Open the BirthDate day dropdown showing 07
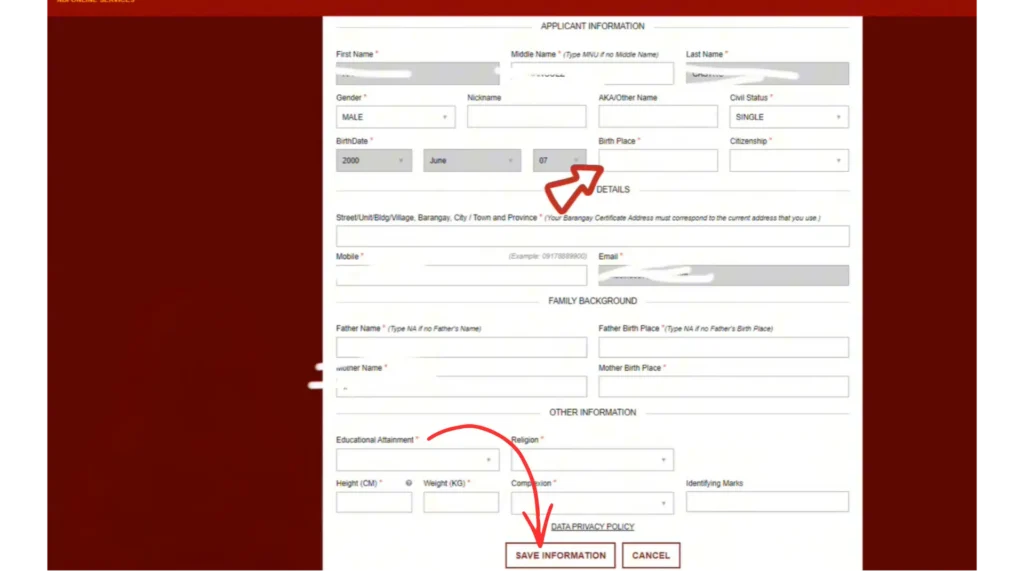1024x576 pixels. [559, 160]
